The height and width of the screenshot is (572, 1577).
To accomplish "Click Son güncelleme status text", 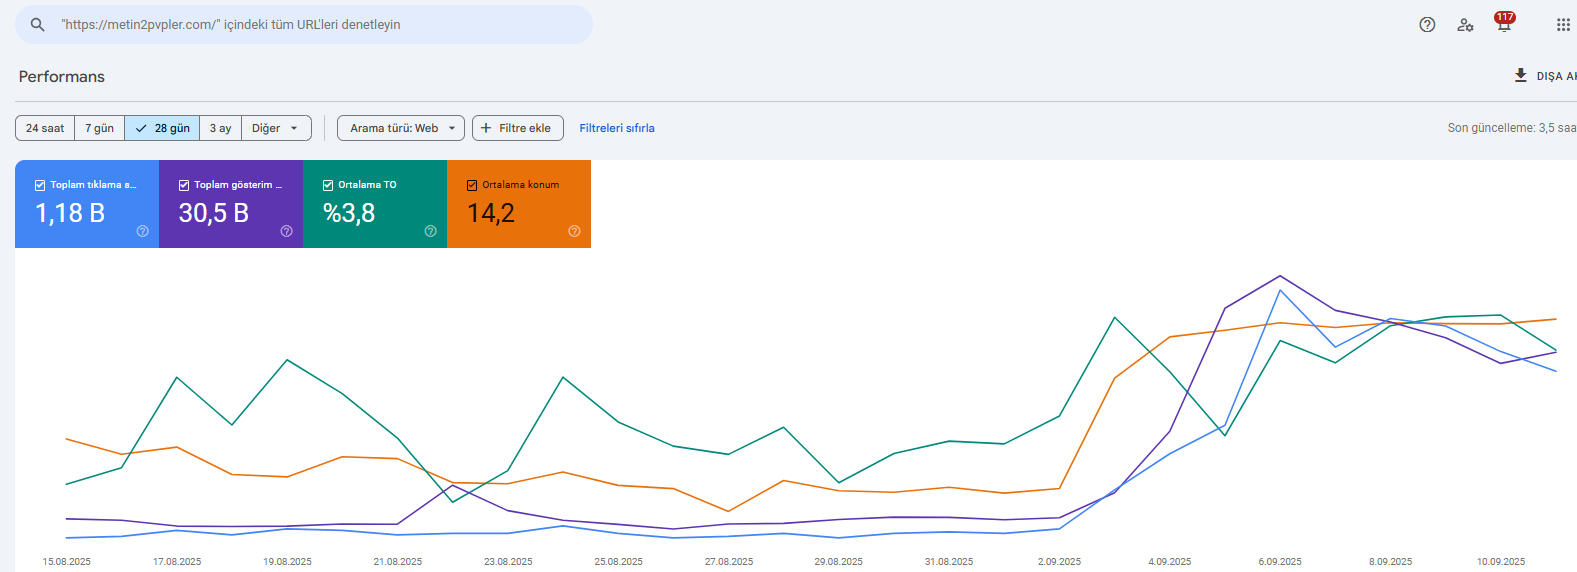I will 1512,128.
